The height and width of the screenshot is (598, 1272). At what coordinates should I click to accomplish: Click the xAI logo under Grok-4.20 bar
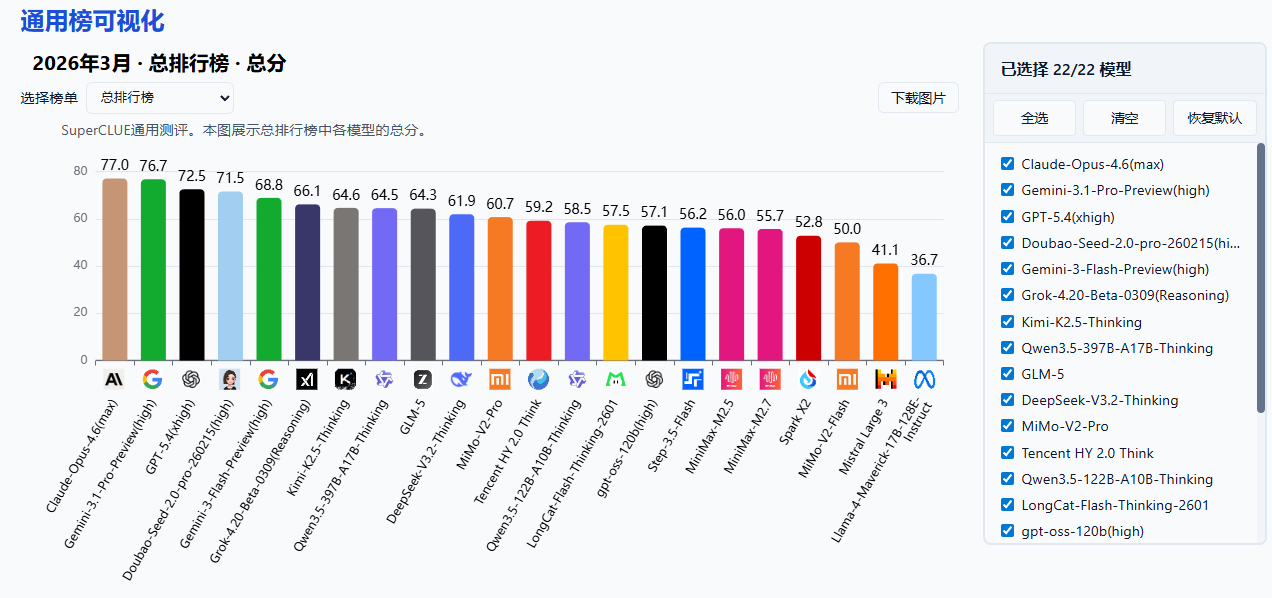click(x=306, y=380)
